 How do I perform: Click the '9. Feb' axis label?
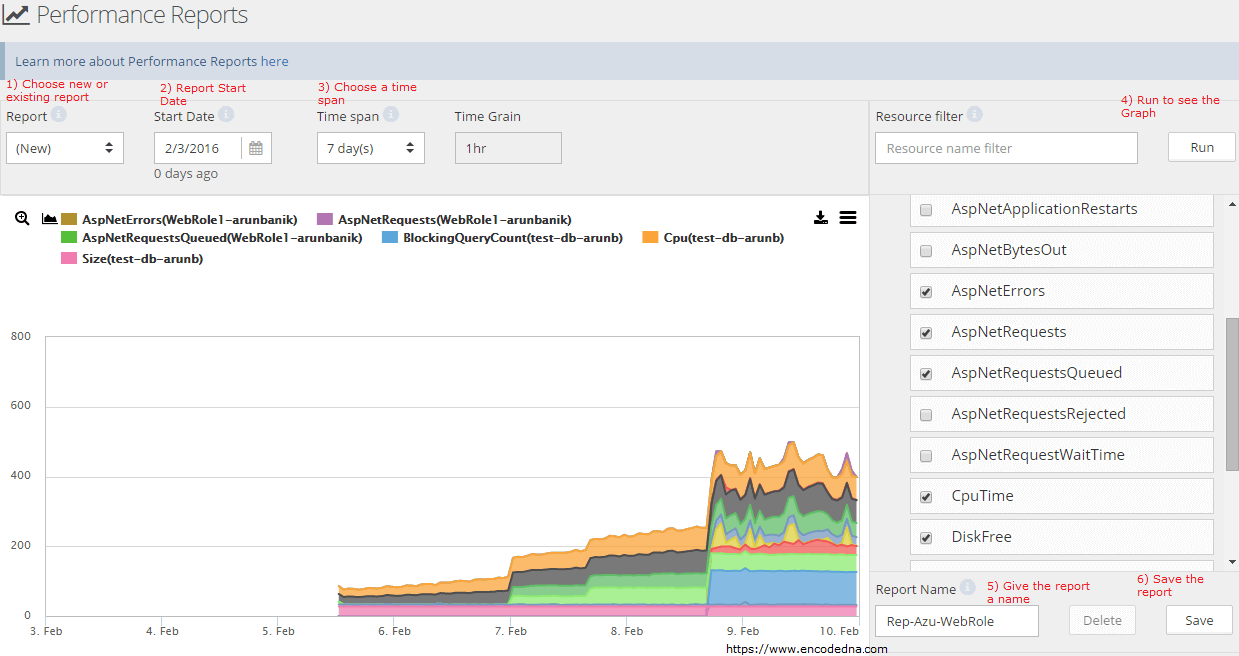(743, 631)
